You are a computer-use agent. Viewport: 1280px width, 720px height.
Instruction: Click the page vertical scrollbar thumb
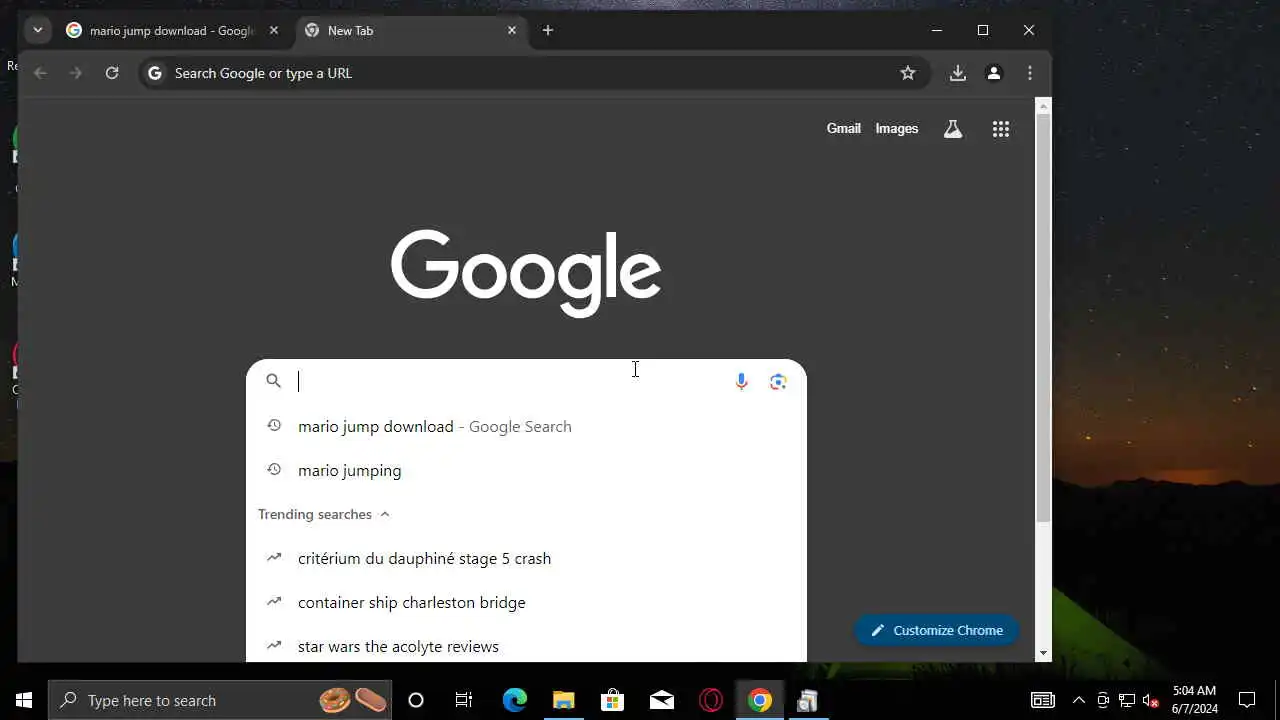click(1043, 318)
